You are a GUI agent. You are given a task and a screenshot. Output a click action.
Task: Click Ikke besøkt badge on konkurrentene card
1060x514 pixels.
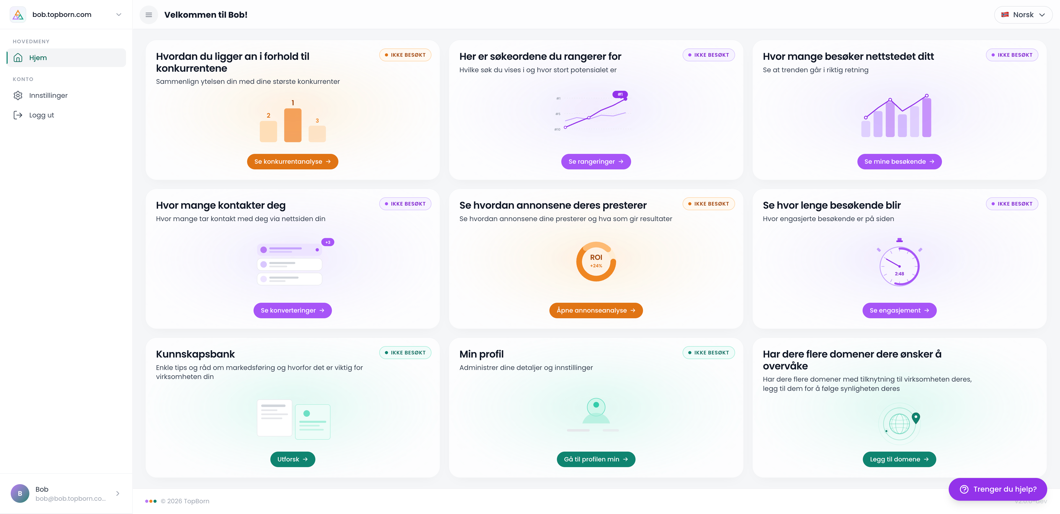[x=406, y=55]
